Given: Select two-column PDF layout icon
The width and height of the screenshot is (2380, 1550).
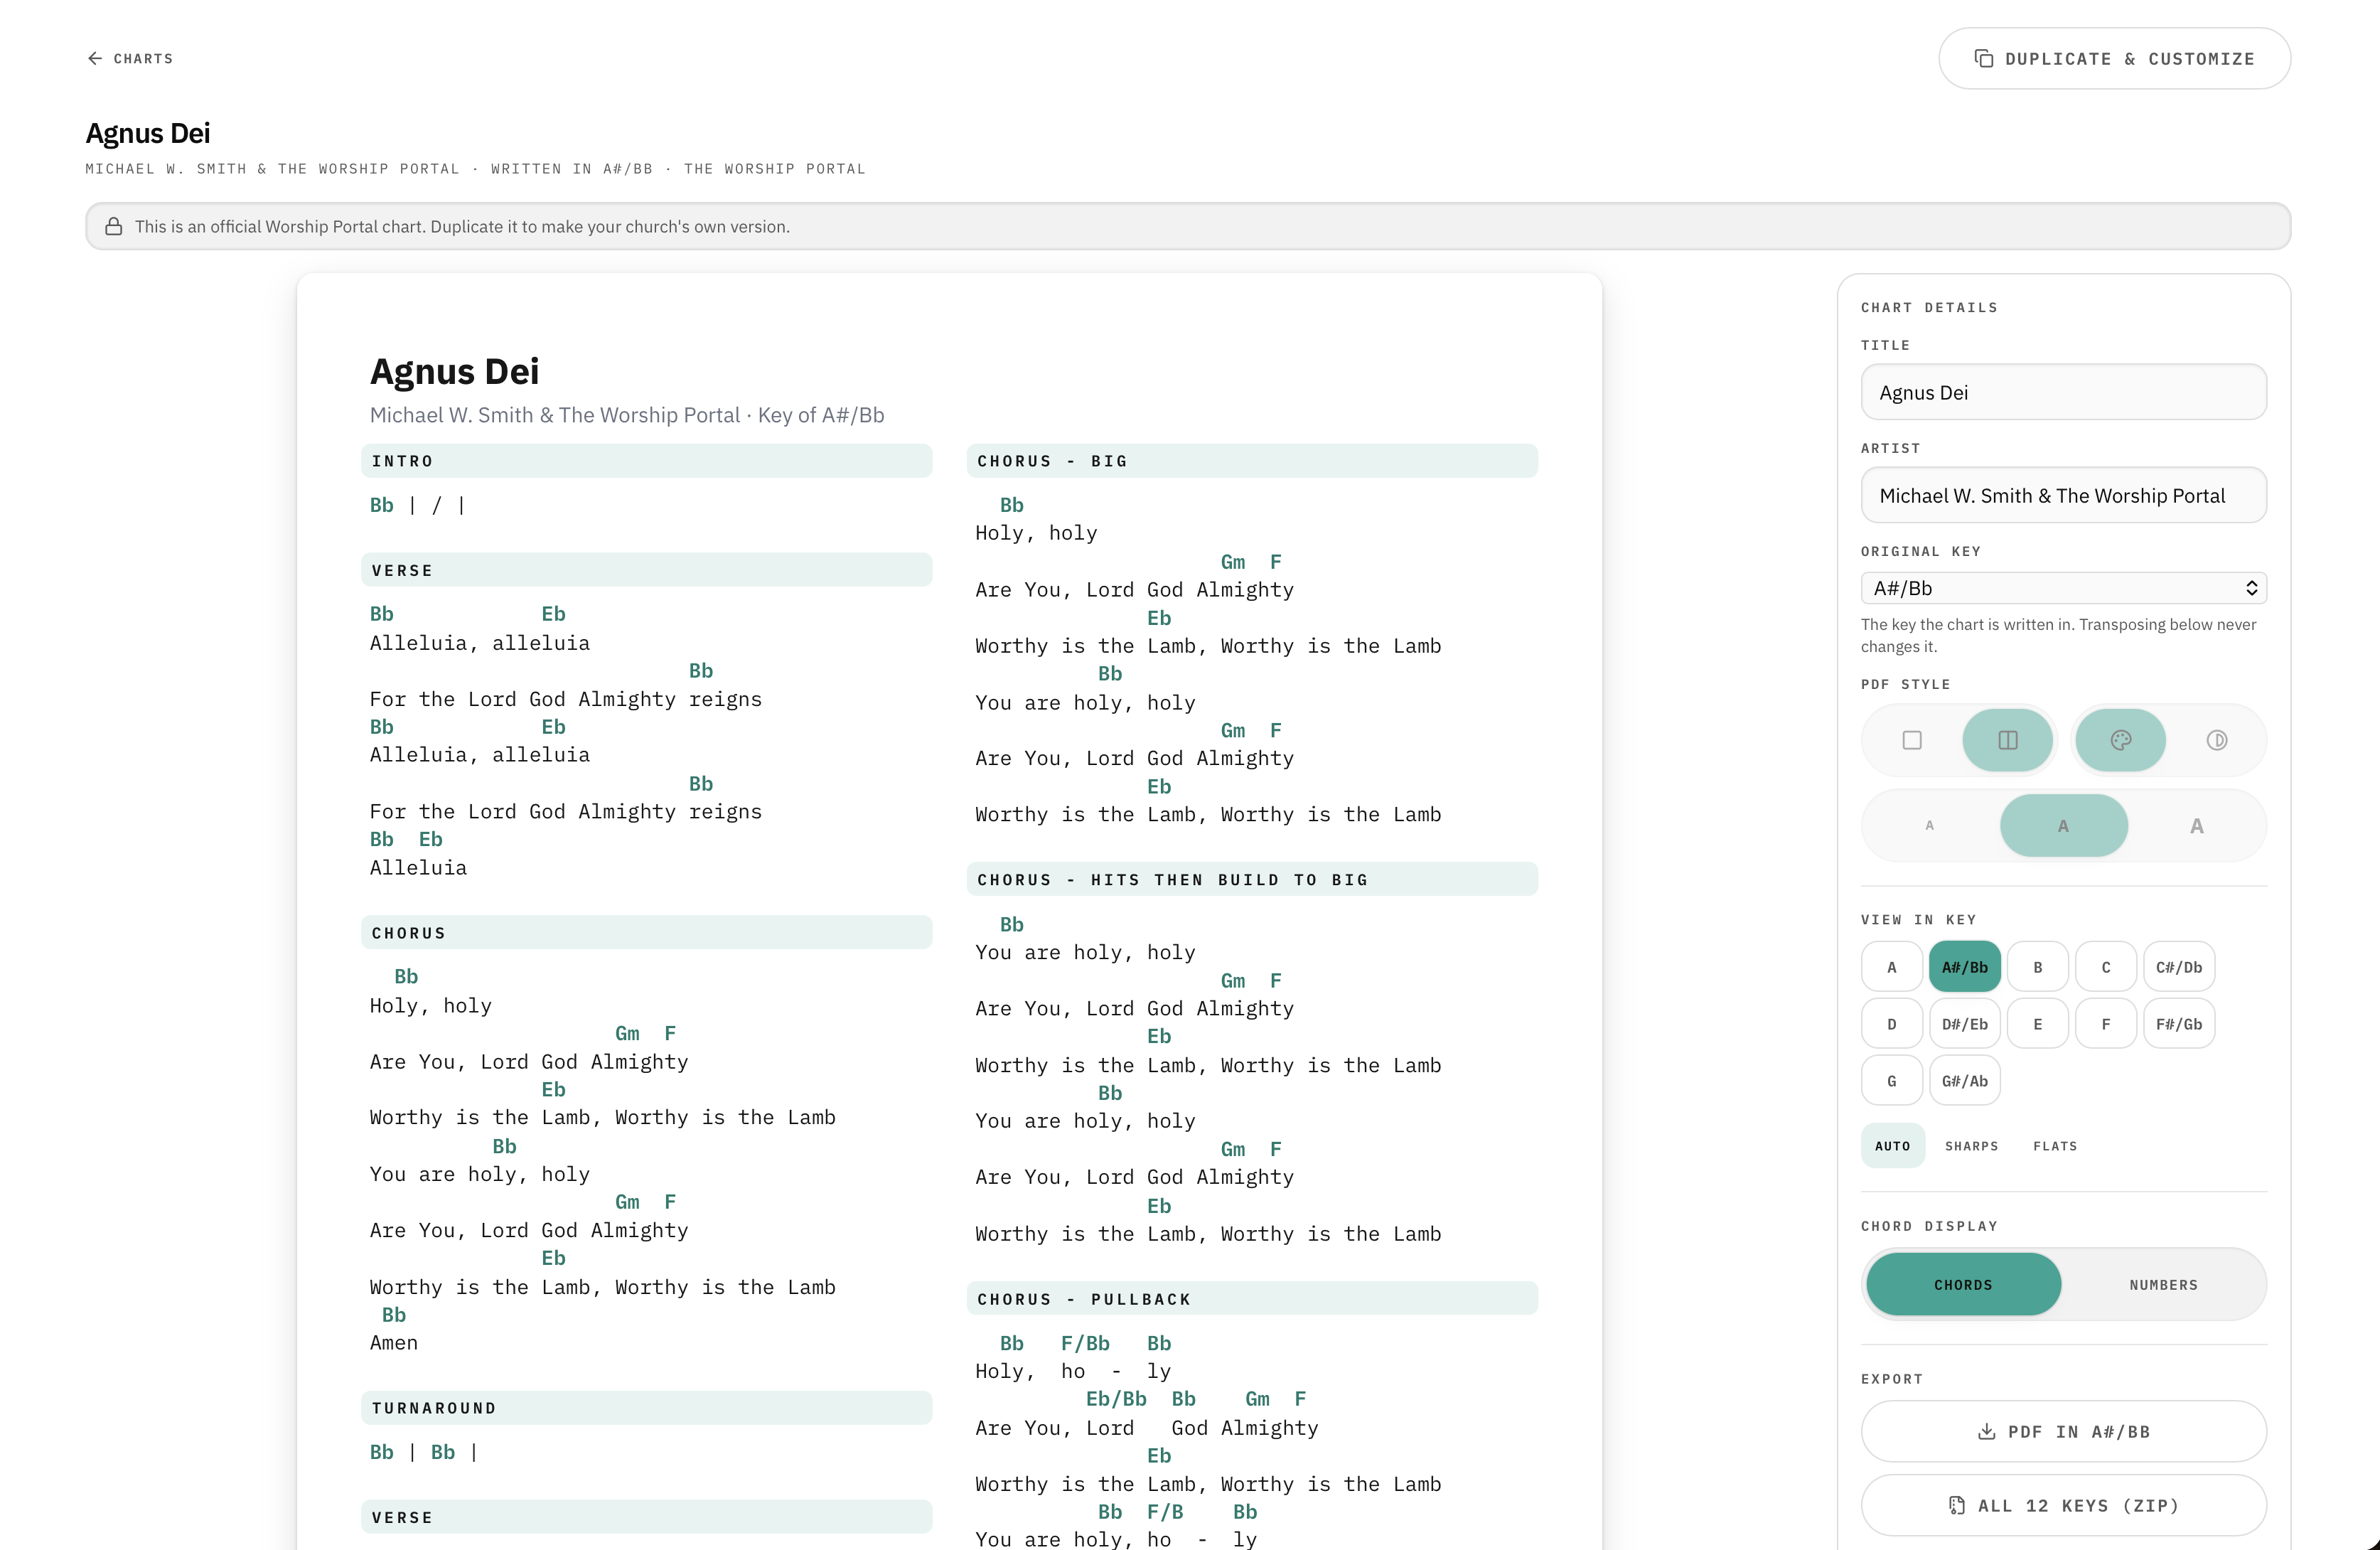Looking at the screenshot, I should (2007, 740).
